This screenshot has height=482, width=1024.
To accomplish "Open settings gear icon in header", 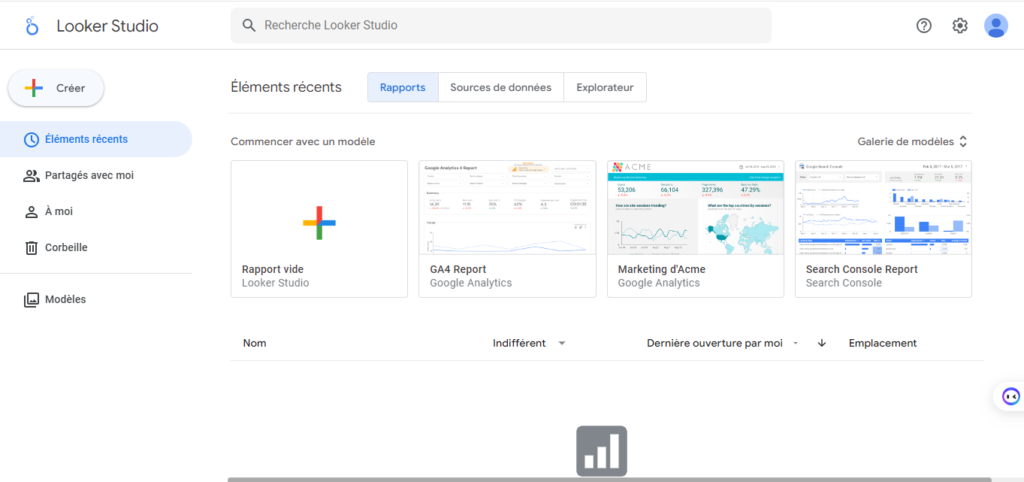I will click(x=959, y=26).
